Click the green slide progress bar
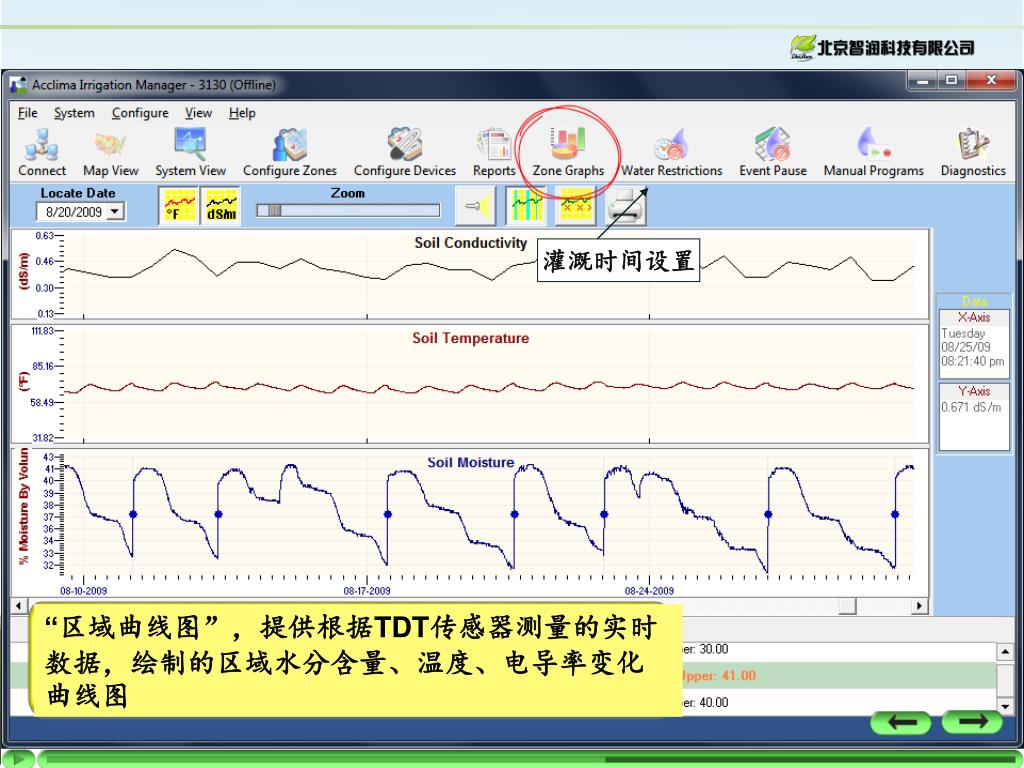This screenshot has height=768, width=1024. (x=529, y=760)
